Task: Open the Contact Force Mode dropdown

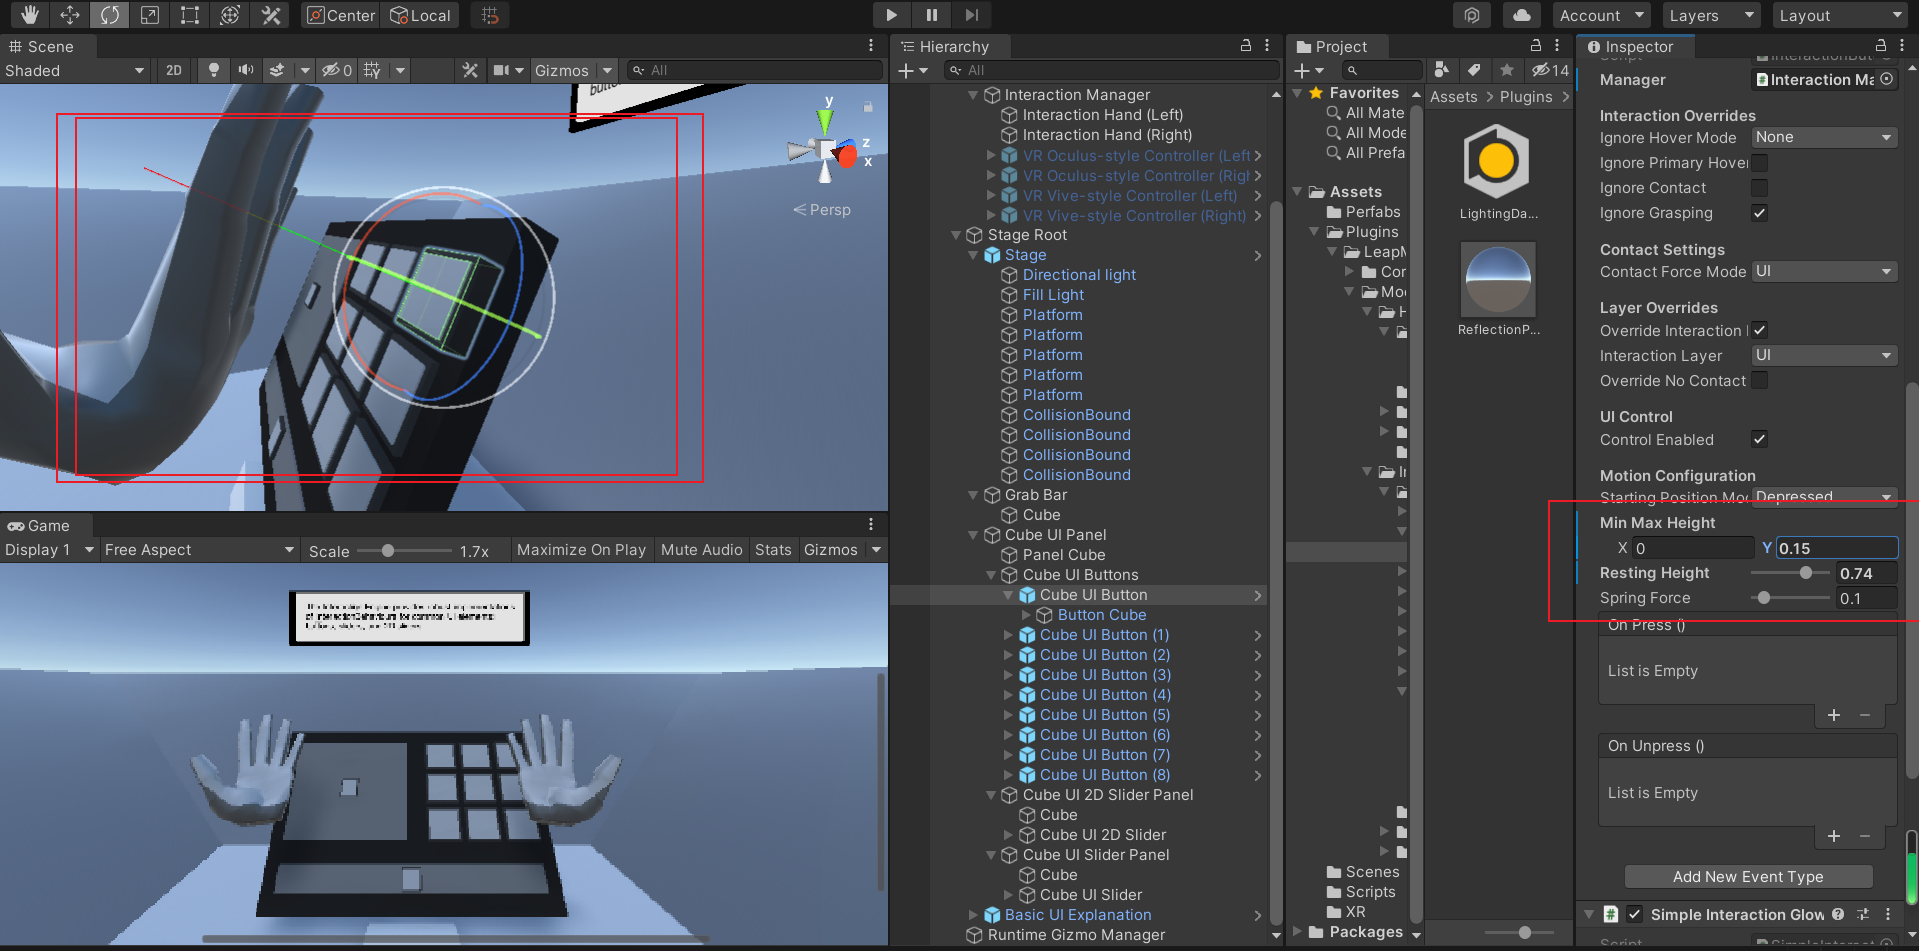Action: point(1824,271)
